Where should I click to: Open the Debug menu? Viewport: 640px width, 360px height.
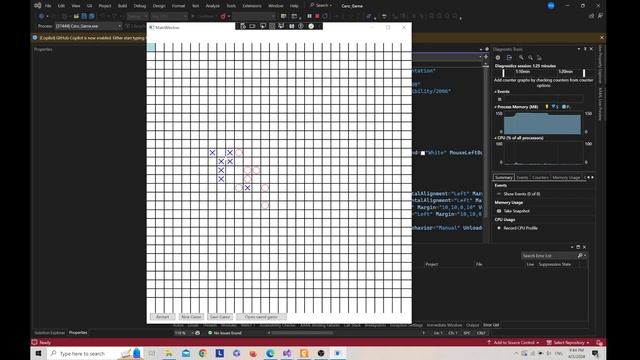coord(140,6)
